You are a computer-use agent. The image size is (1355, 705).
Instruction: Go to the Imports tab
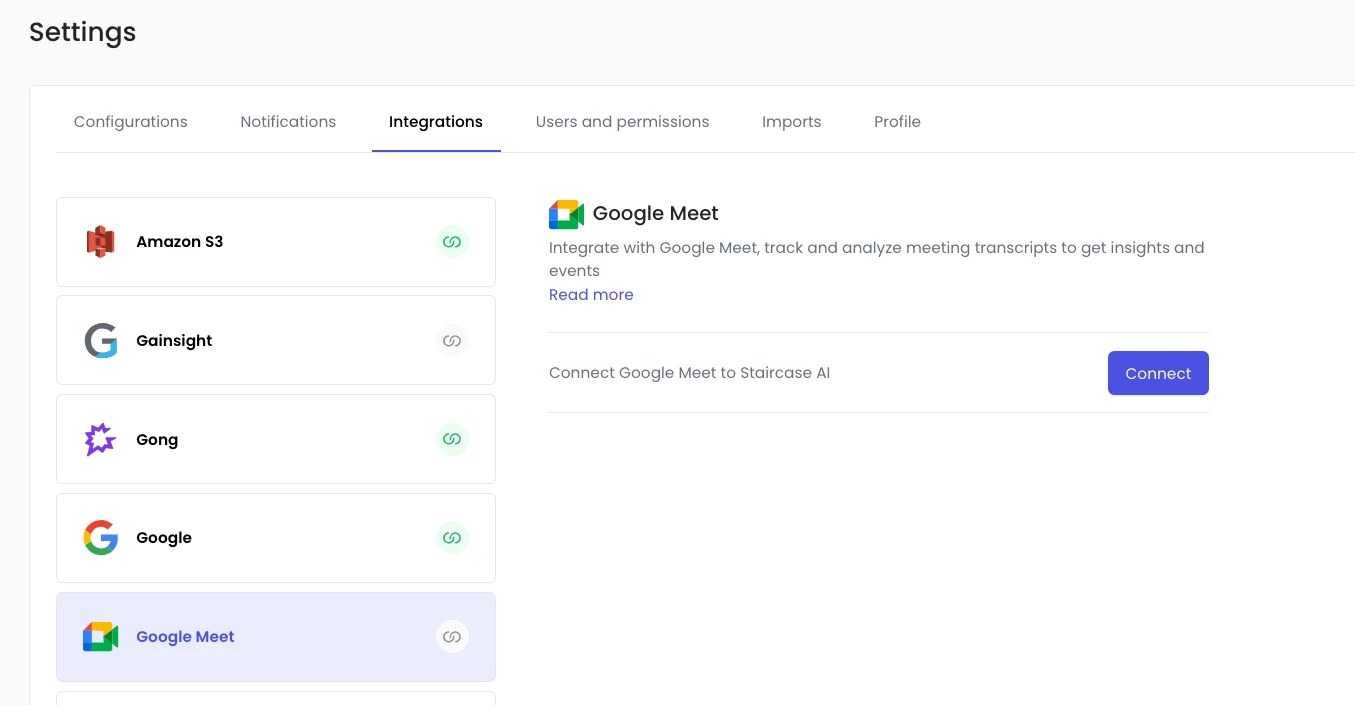tap(791, 122)
